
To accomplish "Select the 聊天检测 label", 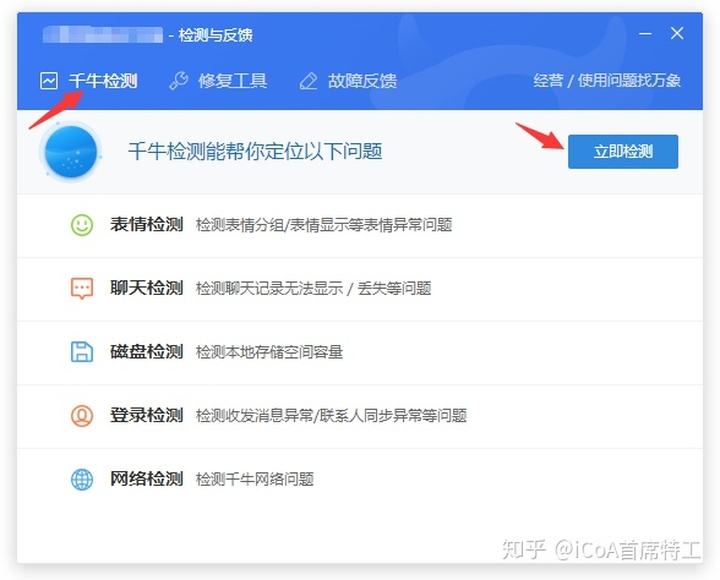I will point(146,288).
